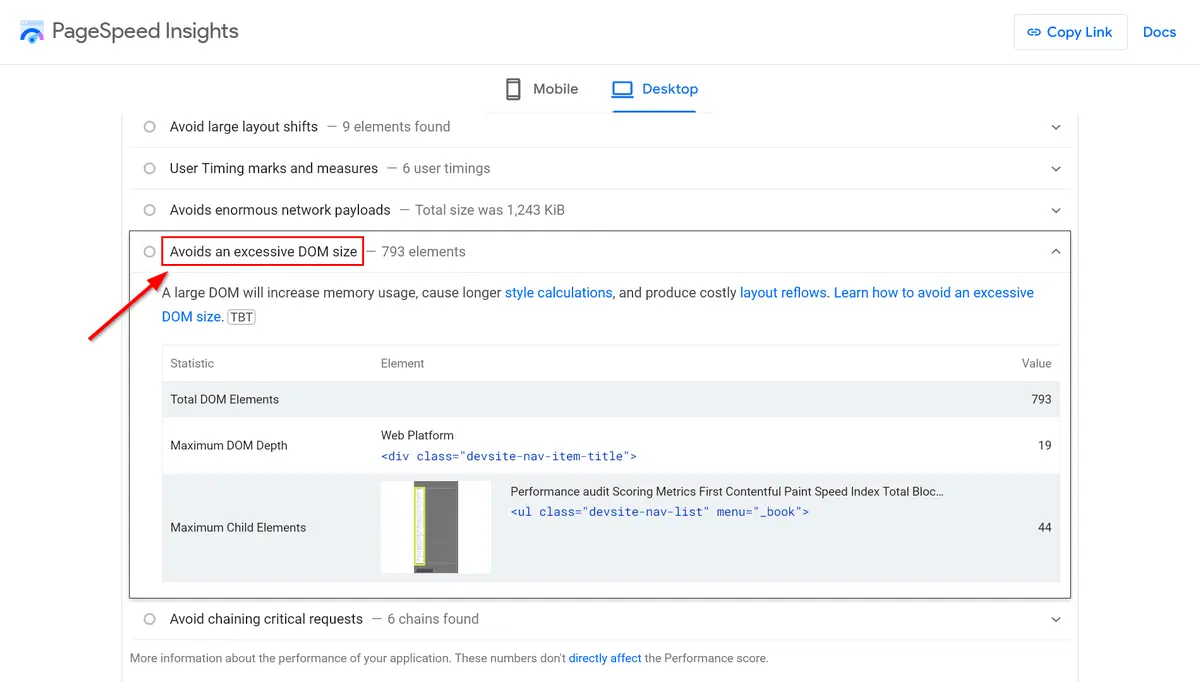Click circle status icon beside Avoid chaining critical requests
This screenshot has height=682, width=1200.
(150, 619)
